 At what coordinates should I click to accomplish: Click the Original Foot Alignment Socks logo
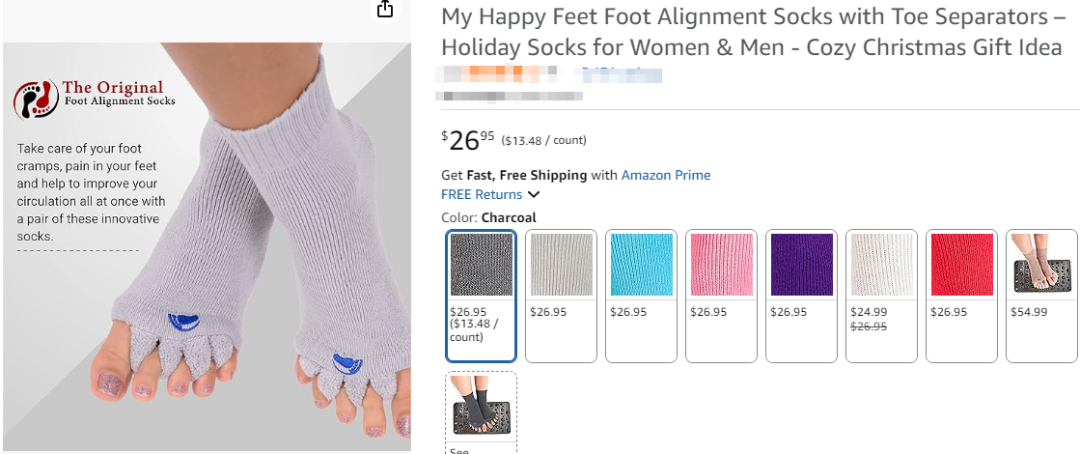(95, 97)
